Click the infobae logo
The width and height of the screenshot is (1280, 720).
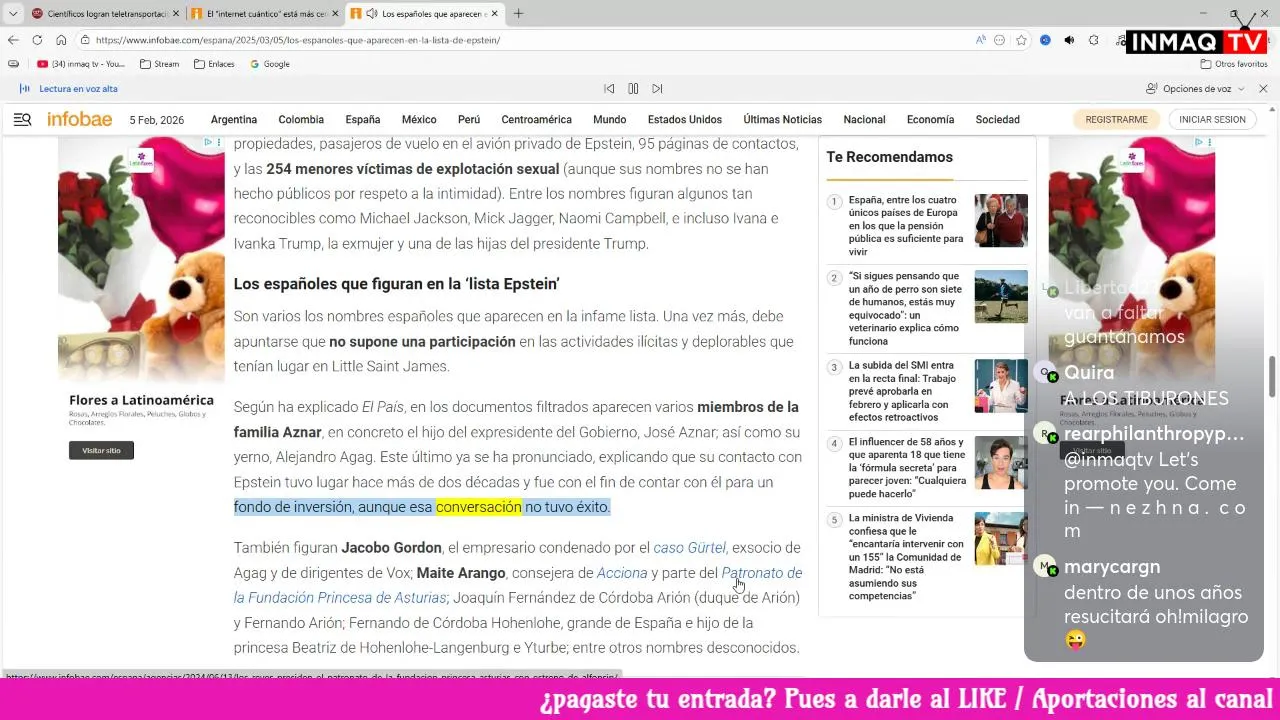click(80, 119)
